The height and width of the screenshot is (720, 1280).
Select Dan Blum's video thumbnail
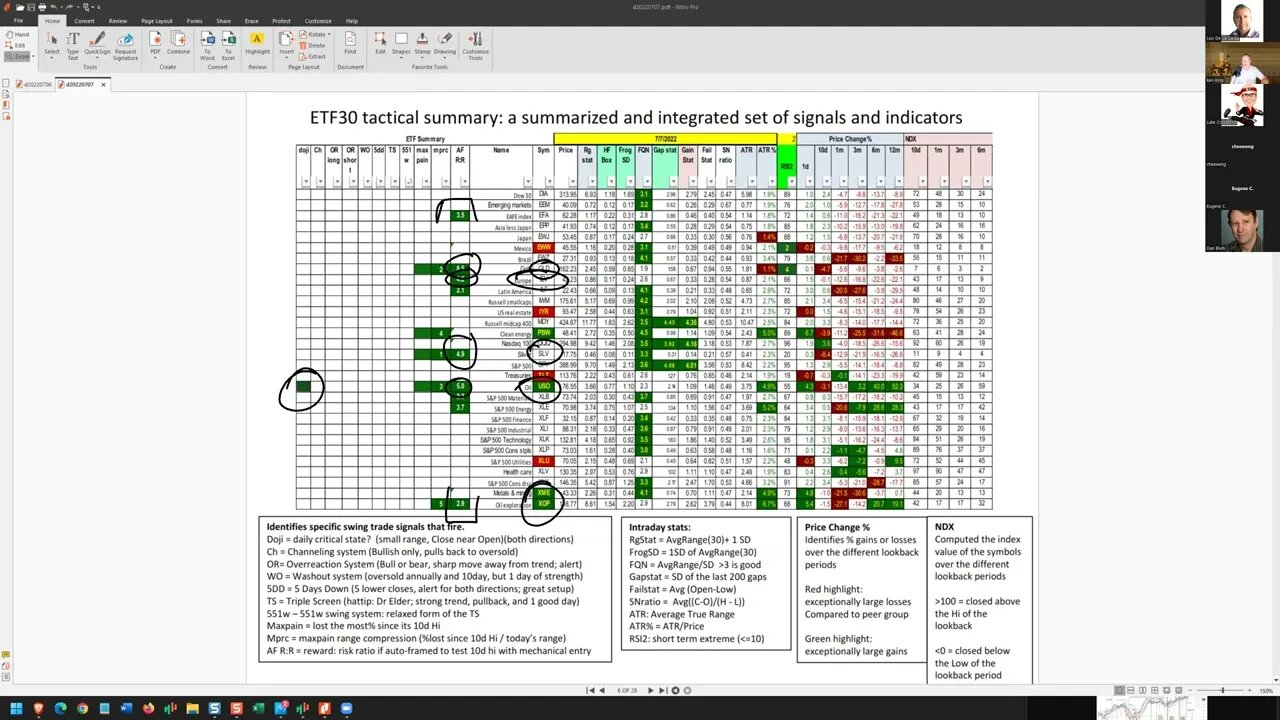pyautogui.click(x=1241, y=232)
